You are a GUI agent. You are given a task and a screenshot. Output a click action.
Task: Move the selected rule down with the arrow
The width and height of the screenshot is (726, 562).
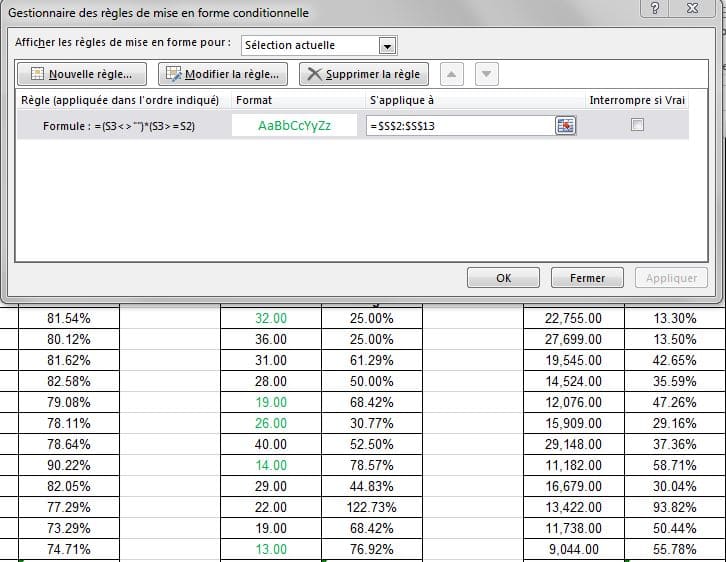point(486,74)
